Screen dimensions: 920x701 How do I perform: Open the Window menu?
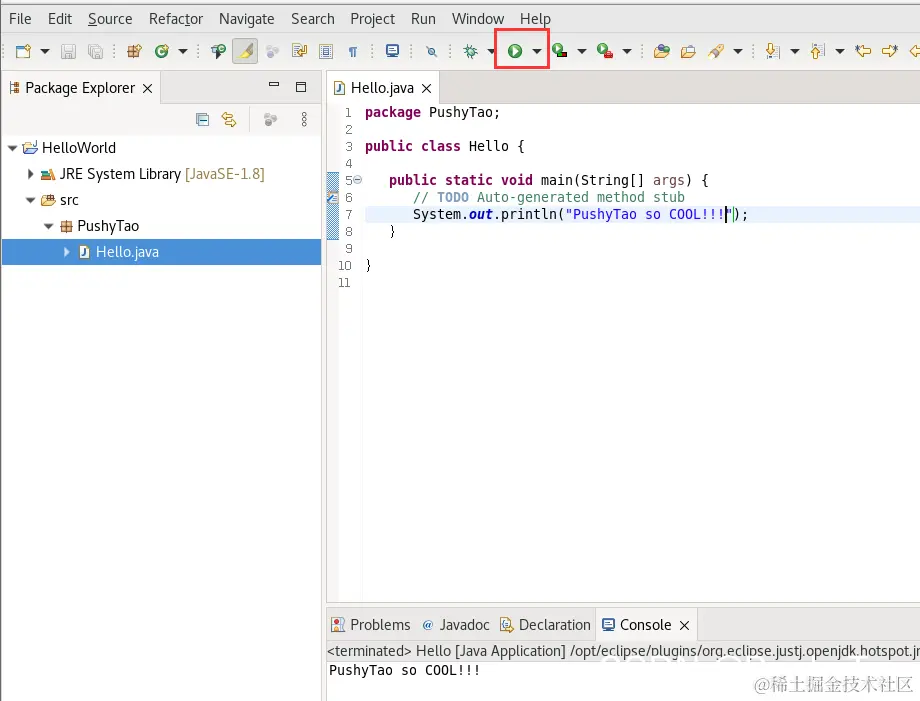point(478,19)
